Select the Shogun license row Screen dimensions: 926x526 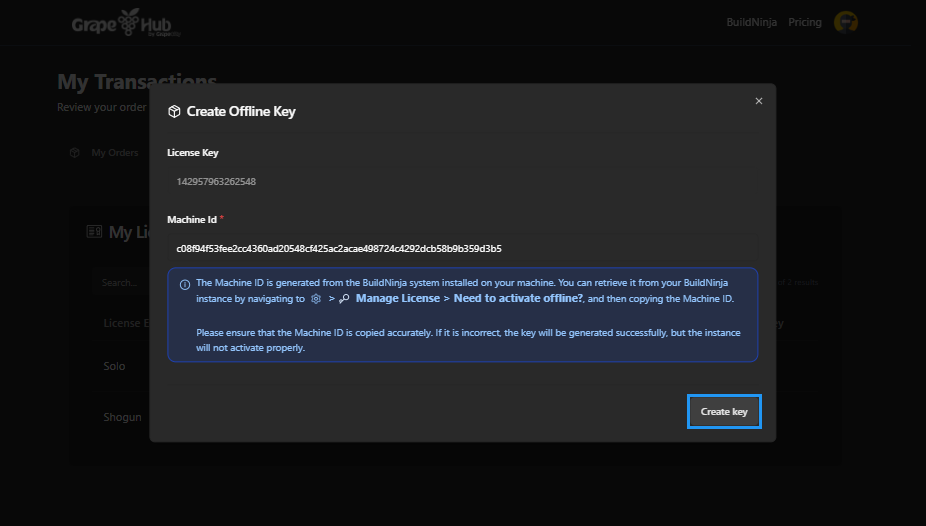[x=122, y=417]
